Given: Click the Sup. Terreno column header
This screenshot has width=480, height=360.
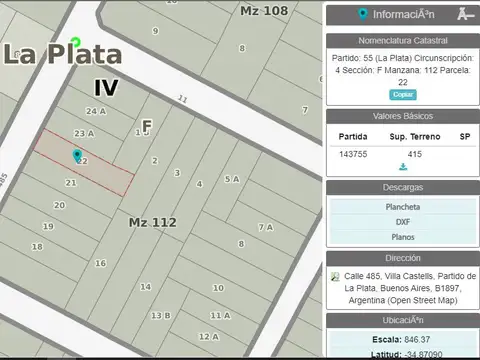Looking at the screenshot, I should tap(415, 137).
